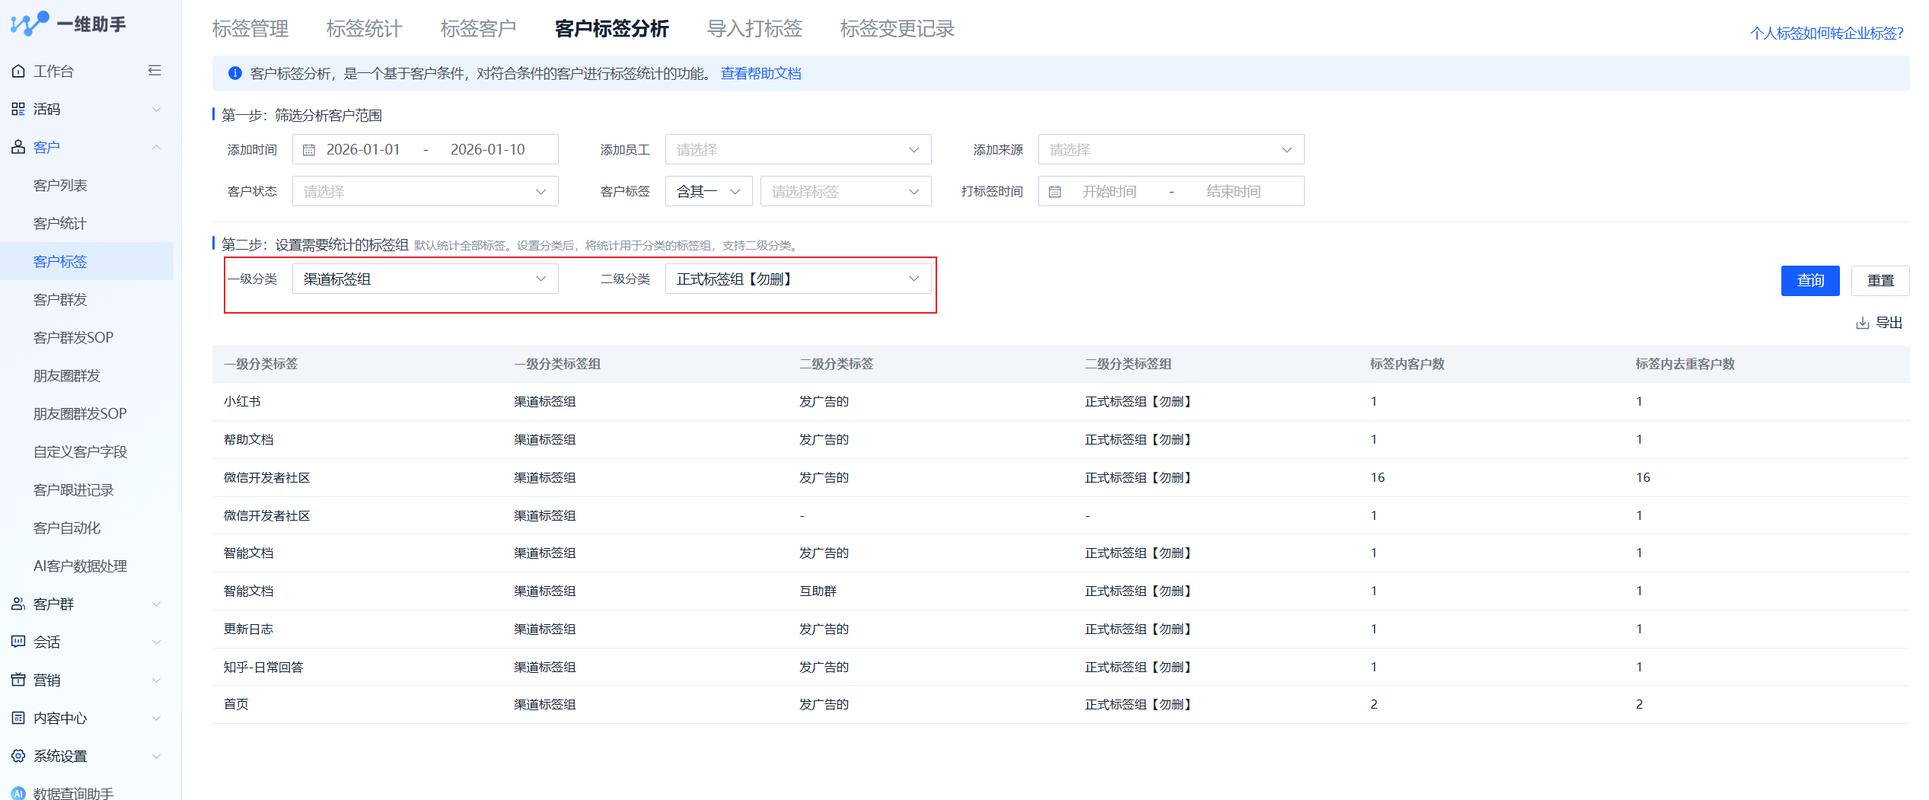Click the 打标签时间 开始时间 field
Image resolution: width=1929 pixels, height=800 pixels.
(x=1109, y=192)
